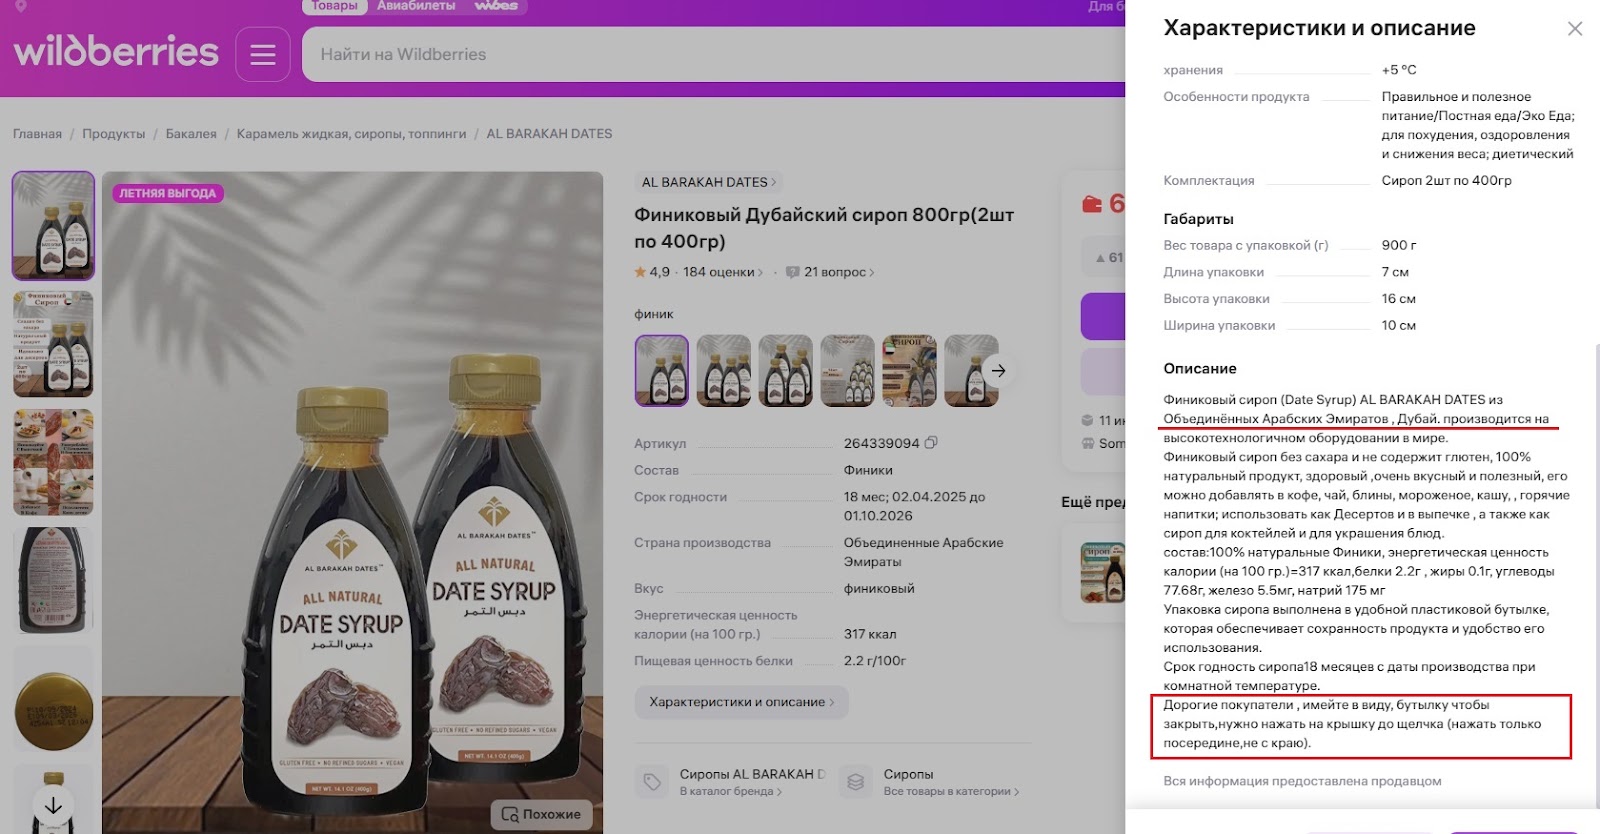Open Сиропы AL BARAKAH brand catalog link
1600x834 pixels.
tap(732, 782)
